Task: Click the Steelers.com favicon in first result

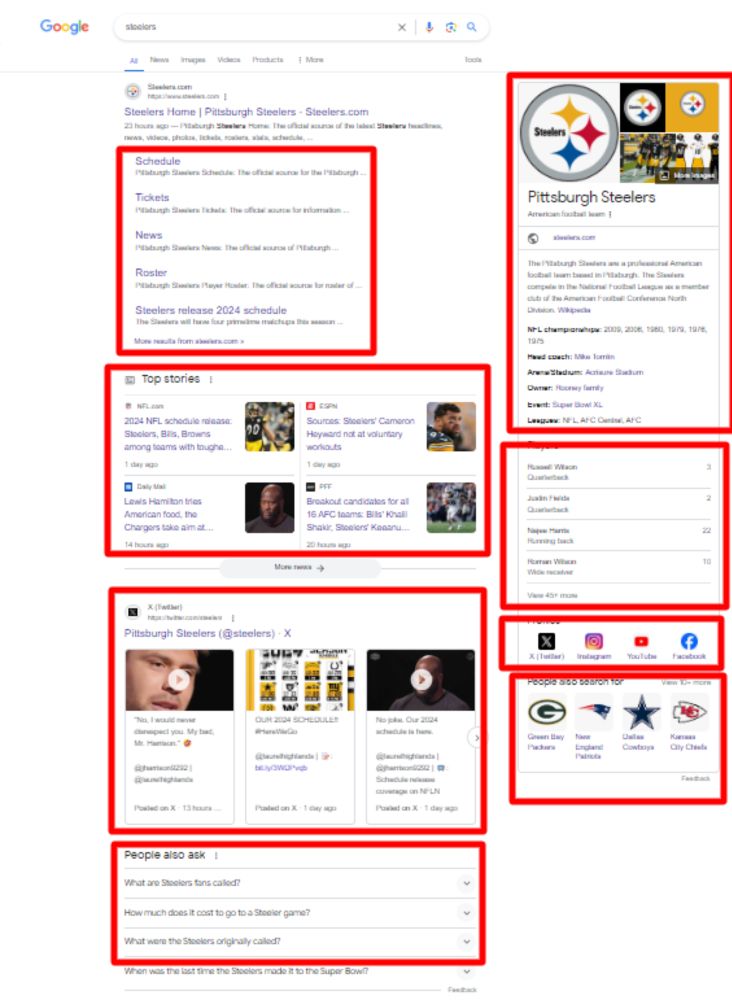Action: (x=133, y=91)
